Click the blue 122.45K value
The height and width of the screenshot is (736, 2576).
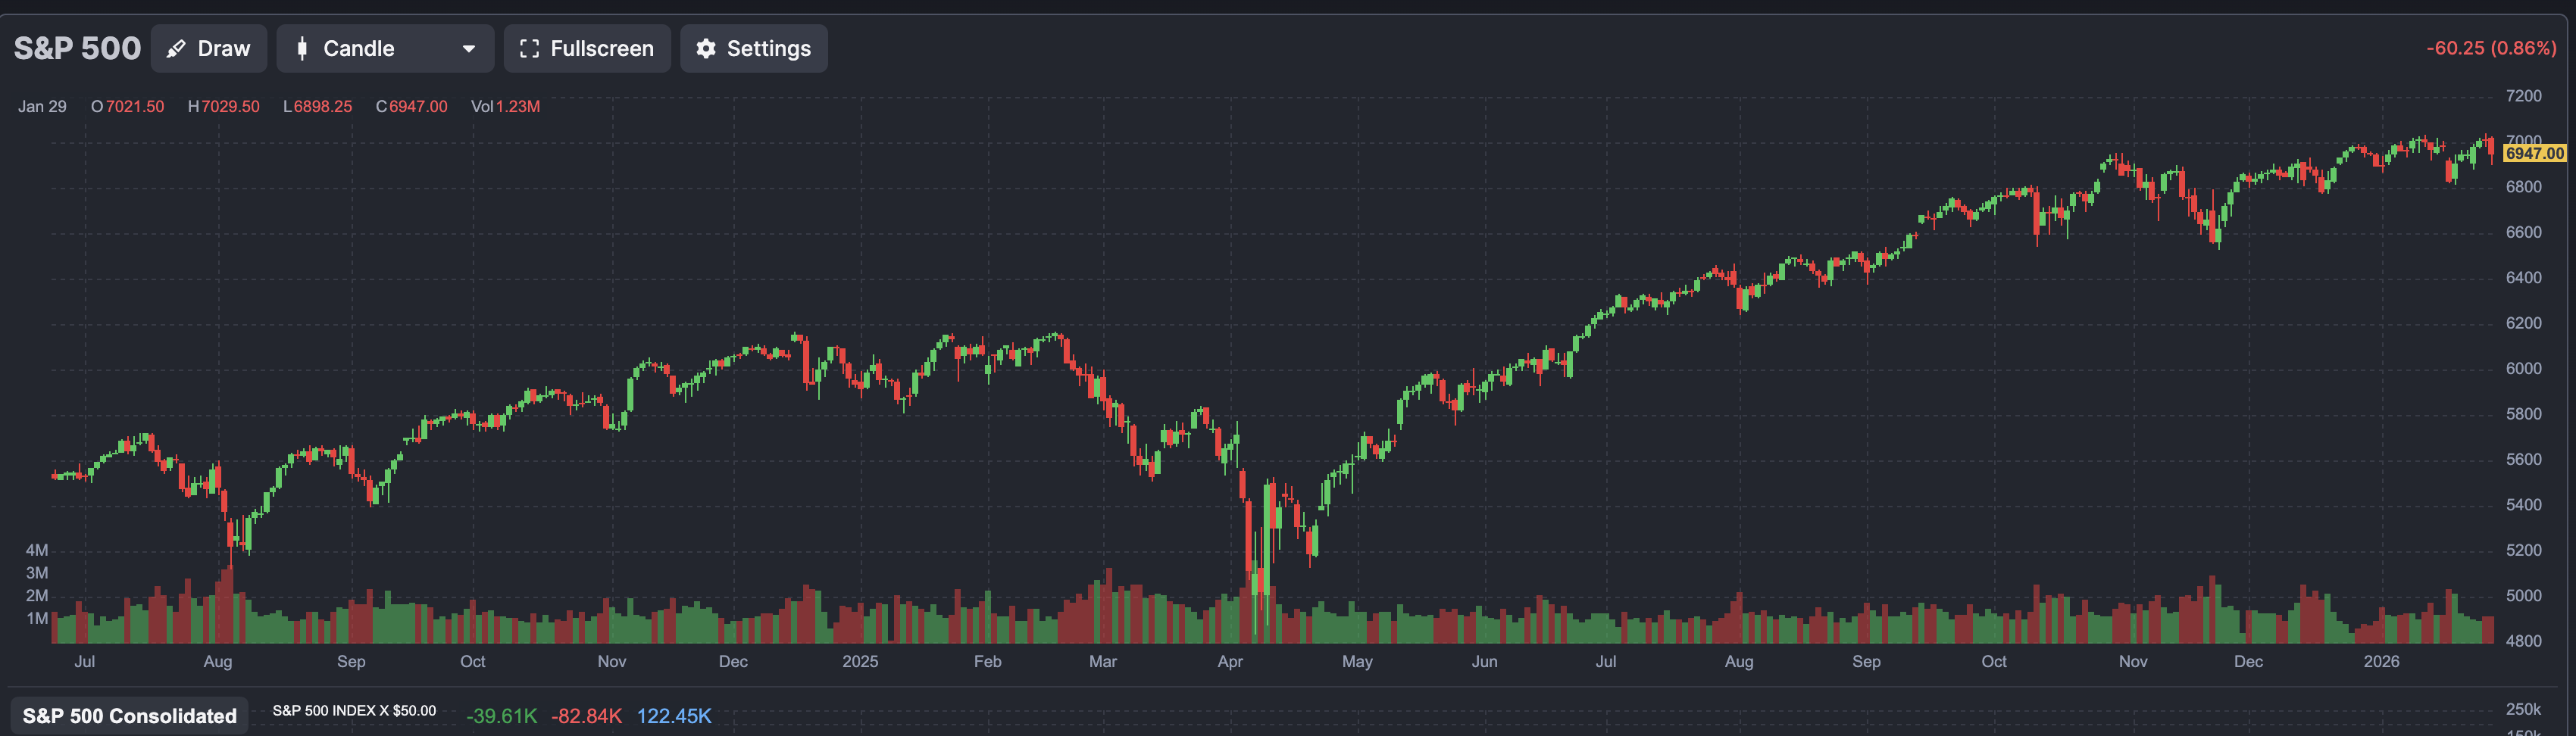tap(674, 716)
